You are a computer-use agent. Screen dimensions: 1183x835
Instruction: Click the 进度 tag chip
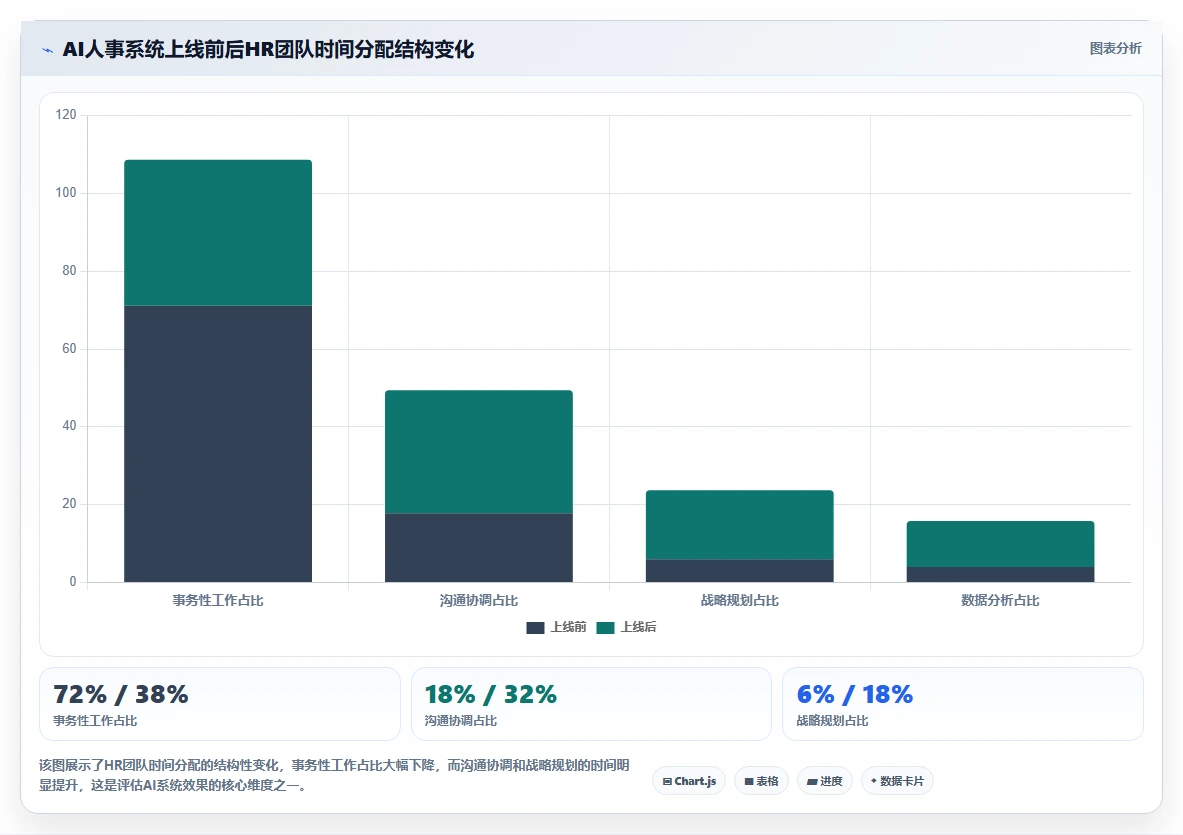825,781
